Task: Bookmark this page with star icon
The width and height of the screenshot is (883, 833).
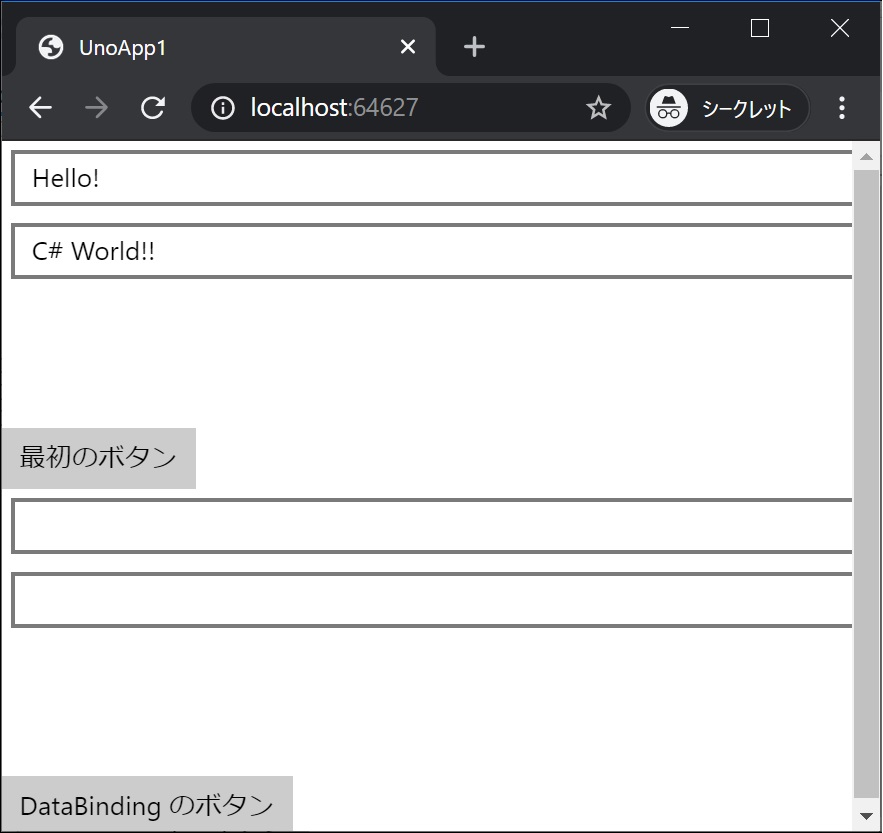Action: [598, 108]
